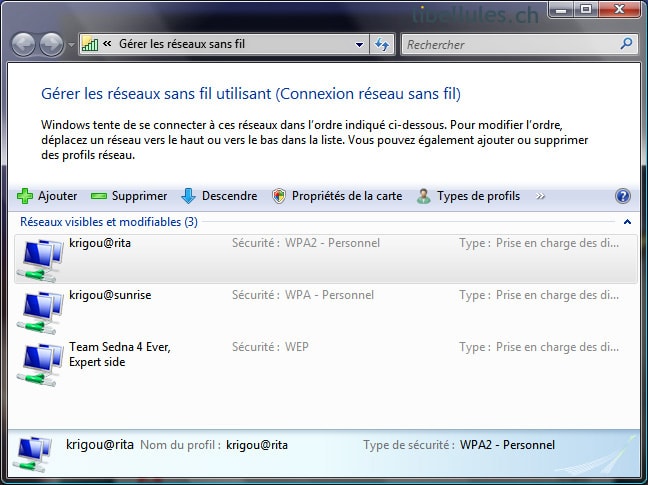Image resolution: width=648 pixels, height=485 pixels.
Task: Click the green plus Ajouter icon
Action: [x=25, y=196]
